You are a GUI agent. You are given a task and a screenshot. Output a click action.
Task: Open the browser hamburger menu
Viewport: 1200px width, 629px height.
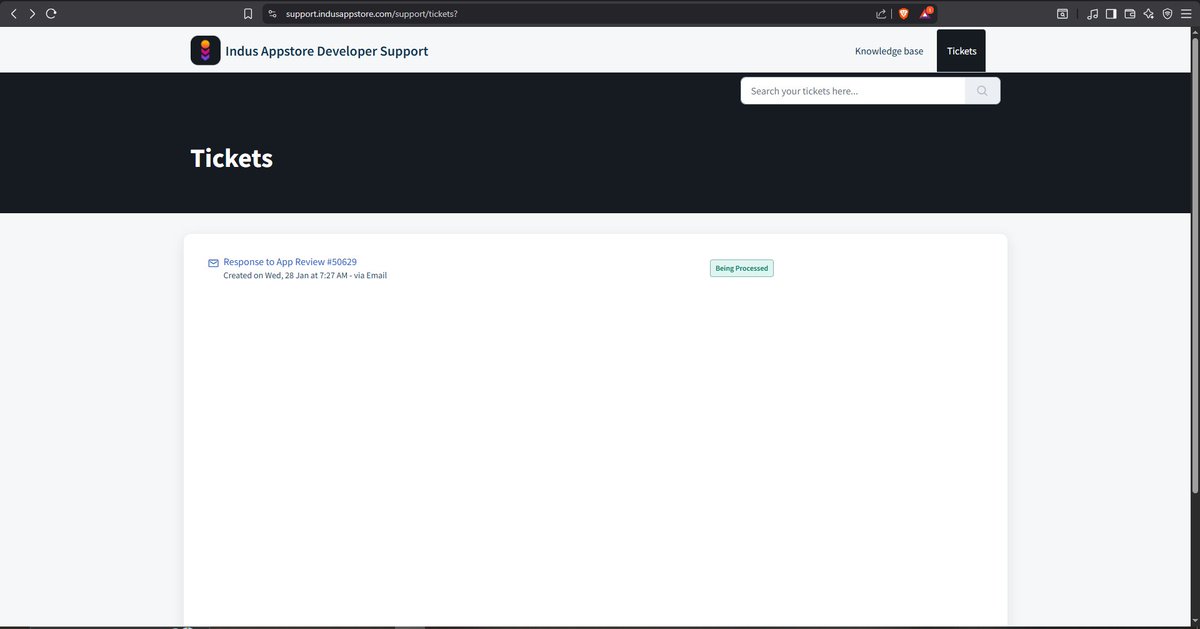[1185, 14]
